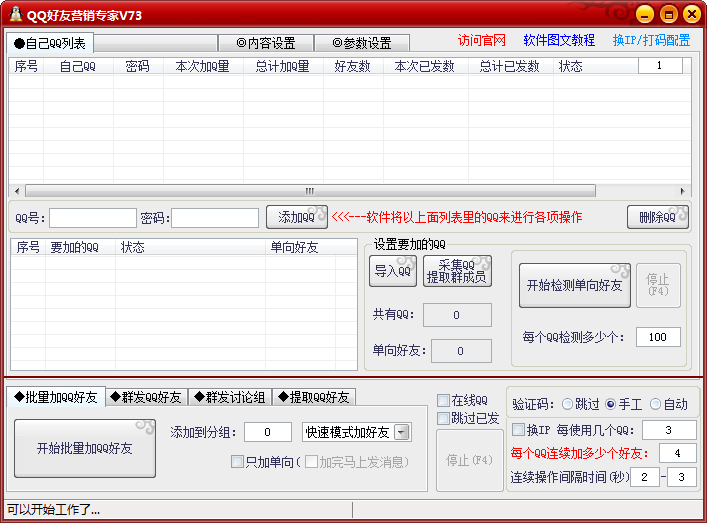The height and width of the screenshot is (523, 707).
Task: Click left arrow of horizontal scrollbar
Action: tap(17, 191)
